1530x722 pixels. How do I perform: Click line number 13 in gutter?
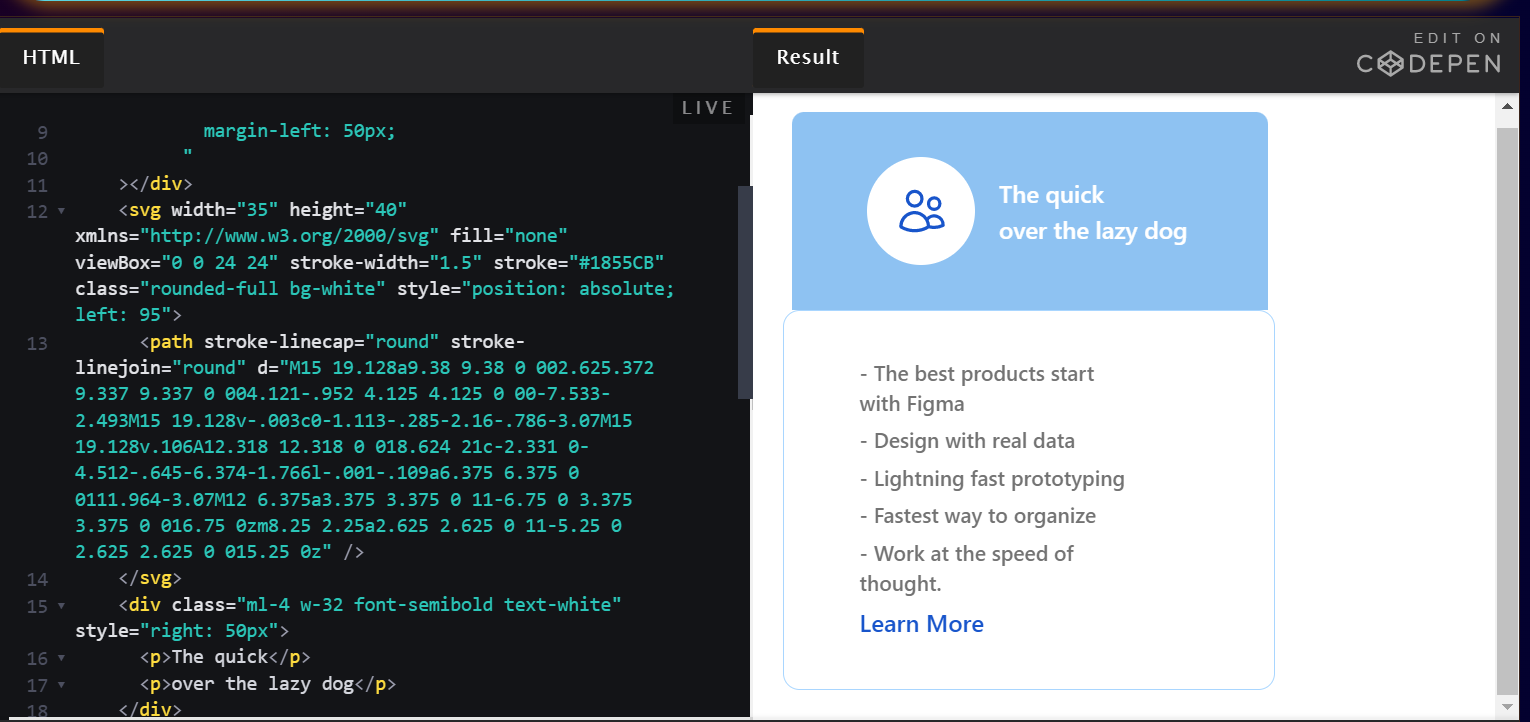coord(37,343)
